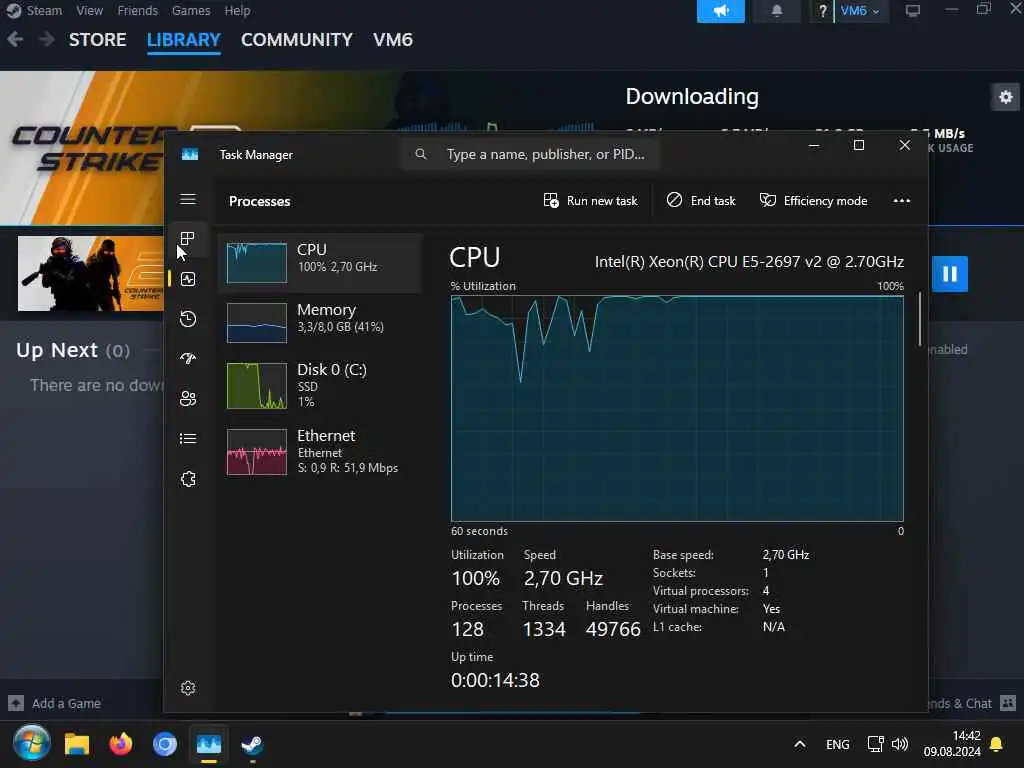1024x768 pixels.
Task: Click ENG language indicator
Action: tap(838, 744)
